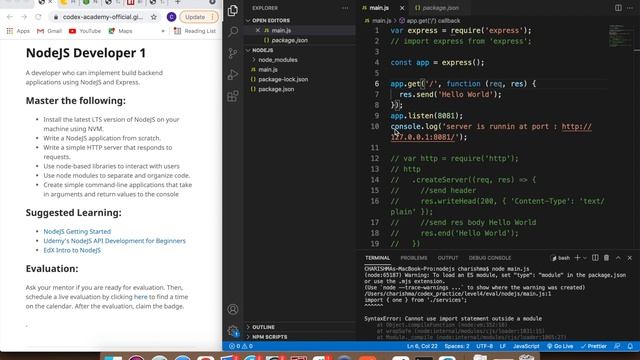This screenshot has height=360, width=640.
Task: Open Explorer panel more actions menu
Action: (345, 8)
